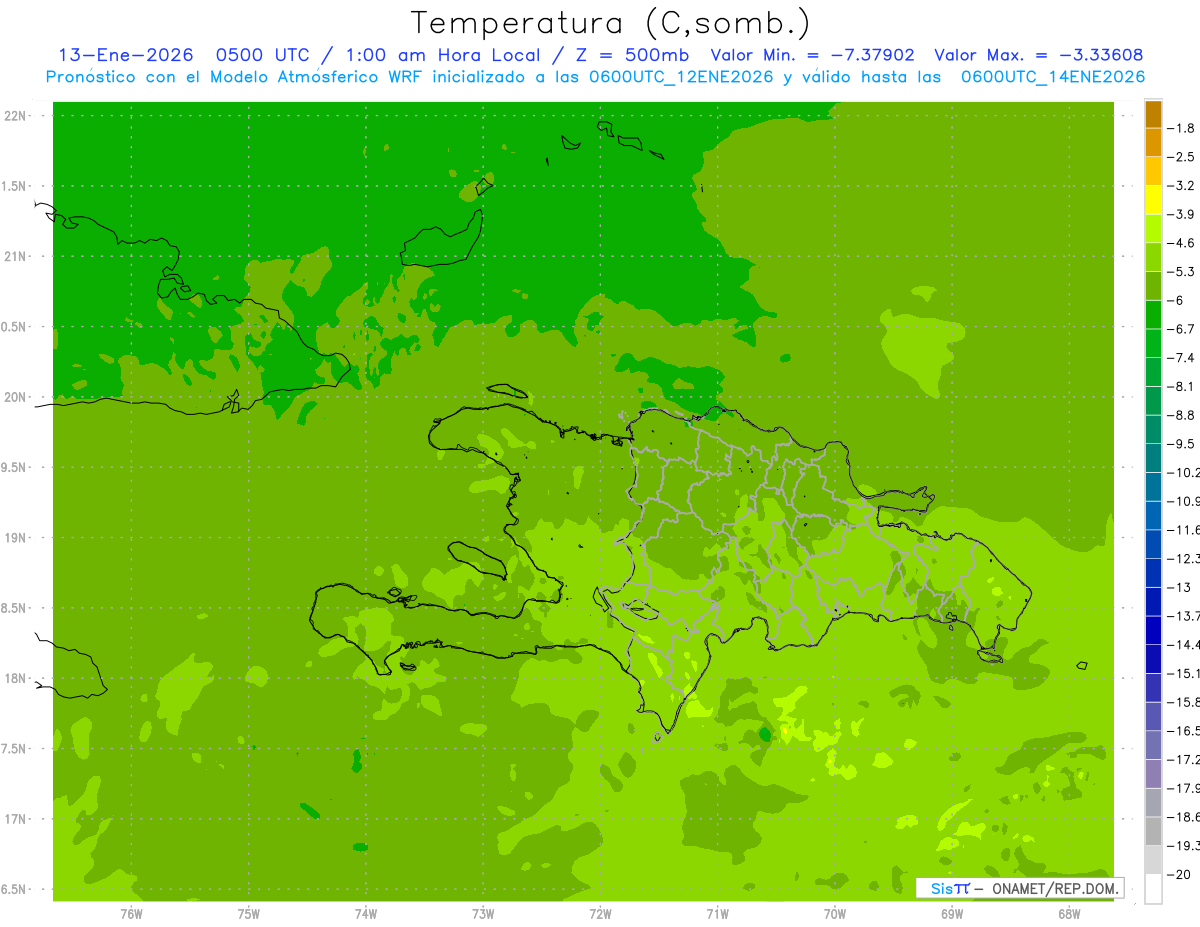Click the -17.2 colorbar value label
This screenshot has height=927, width=1200.
pos(1183,759)
